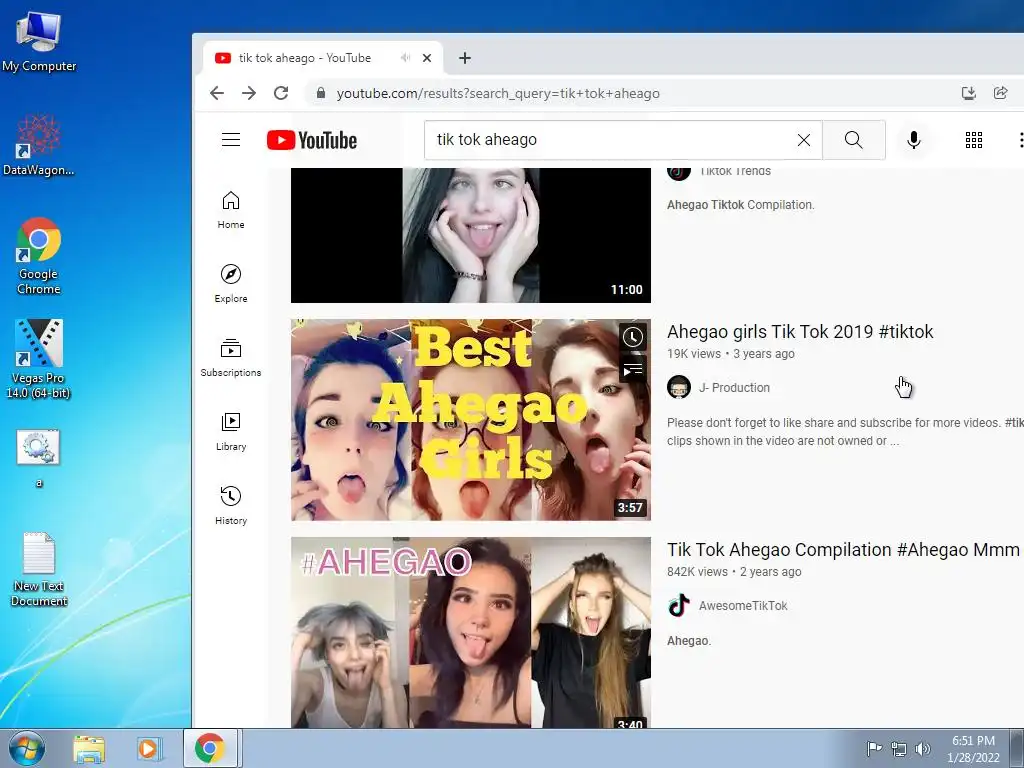Clear the search box with the X

click(804, 140)
